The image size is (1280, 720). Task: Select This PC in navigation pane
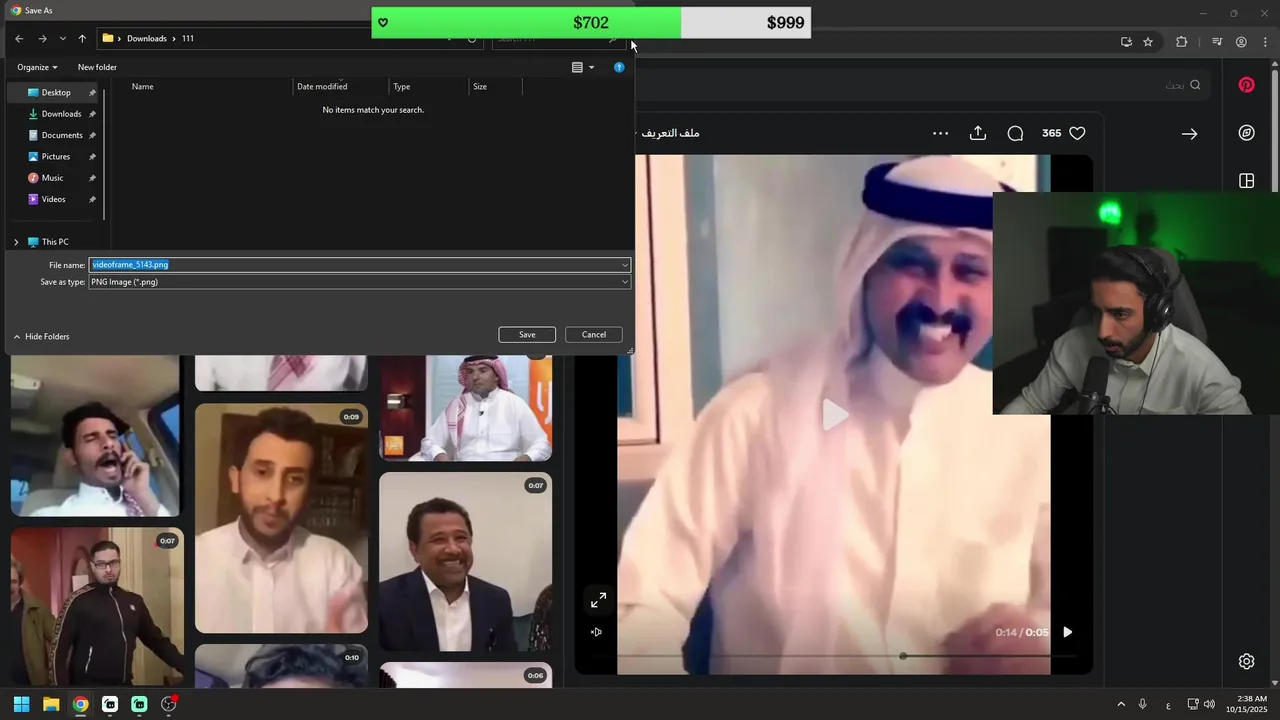[x=55, y=242]
